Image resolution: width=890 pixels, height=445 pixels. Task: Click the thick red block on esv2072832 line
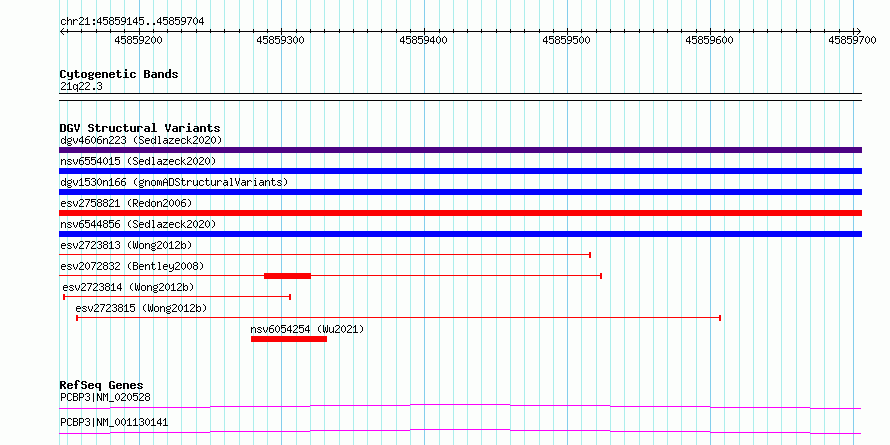click(x=288, y=276)
